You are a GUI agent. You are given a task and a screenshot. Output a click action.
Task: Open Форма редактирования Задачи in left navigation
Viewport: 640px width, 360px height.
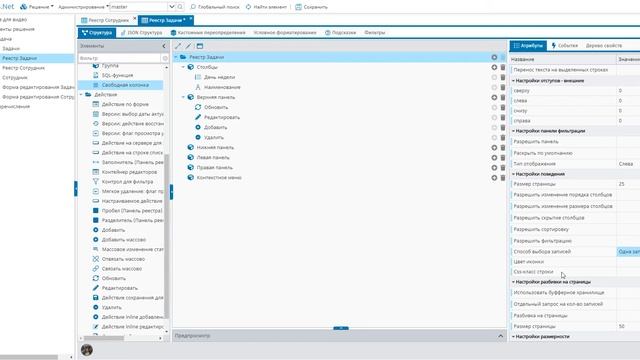pyautogui.click(x=38, y=87)
